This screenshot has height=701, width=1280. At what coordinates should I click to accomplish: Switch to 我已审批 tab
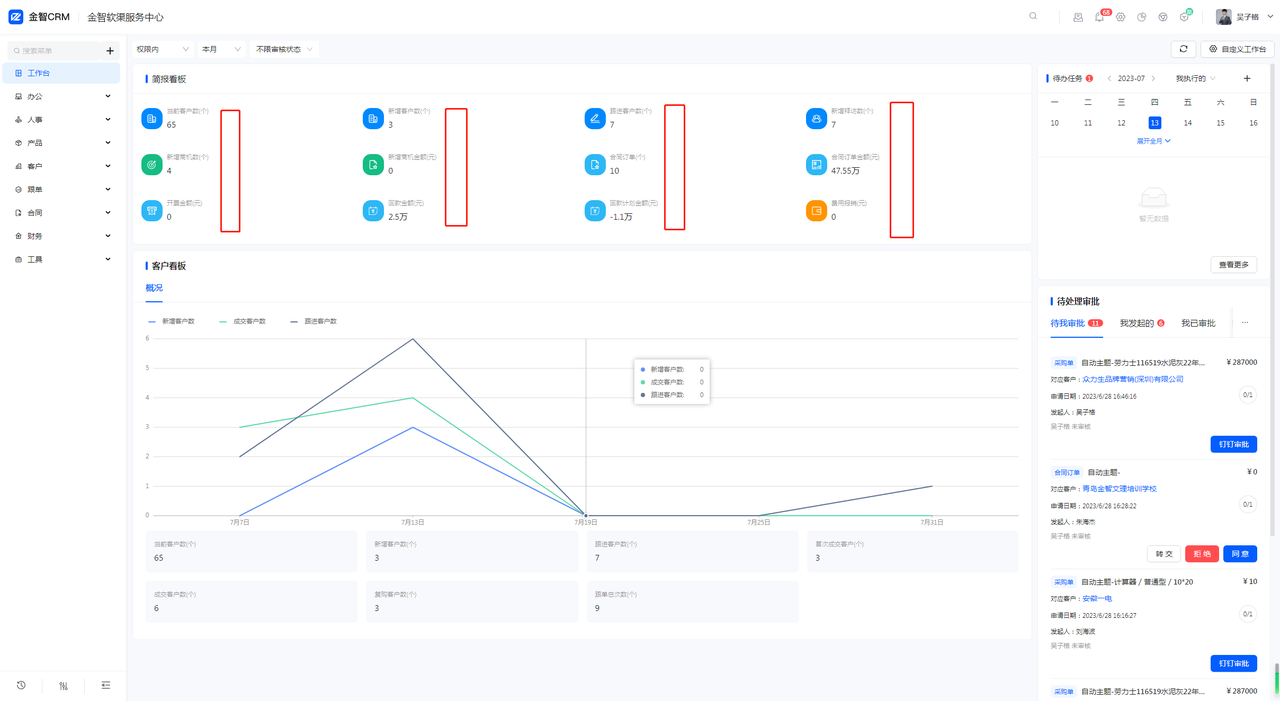tap(1198, 323)
